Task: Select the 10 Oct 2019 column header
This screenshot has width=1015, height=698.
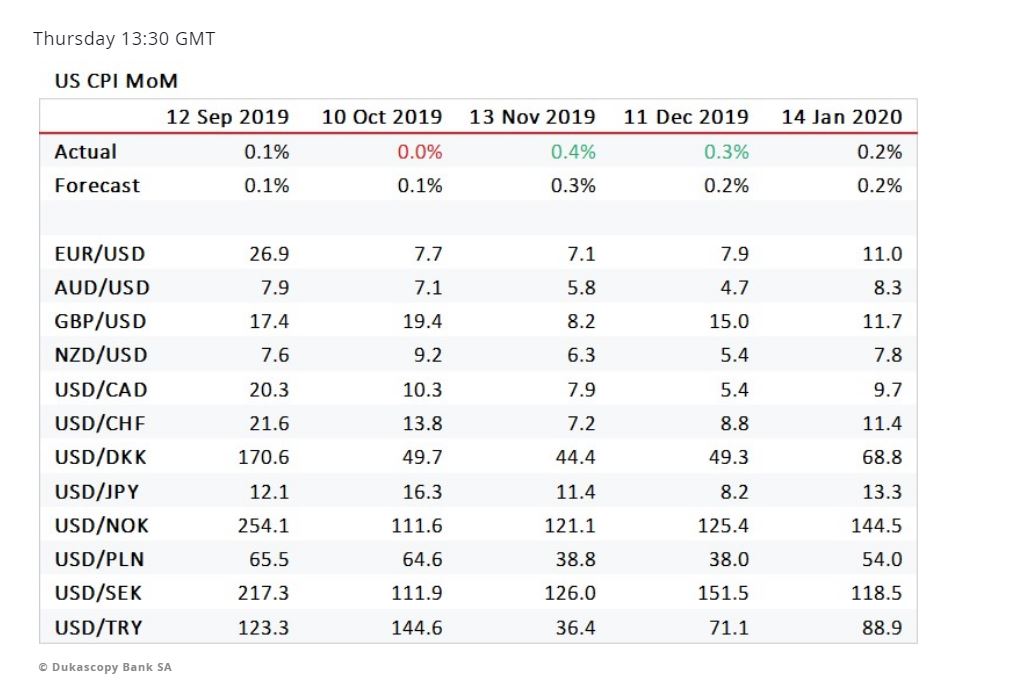Action: (x=381, y=117)
